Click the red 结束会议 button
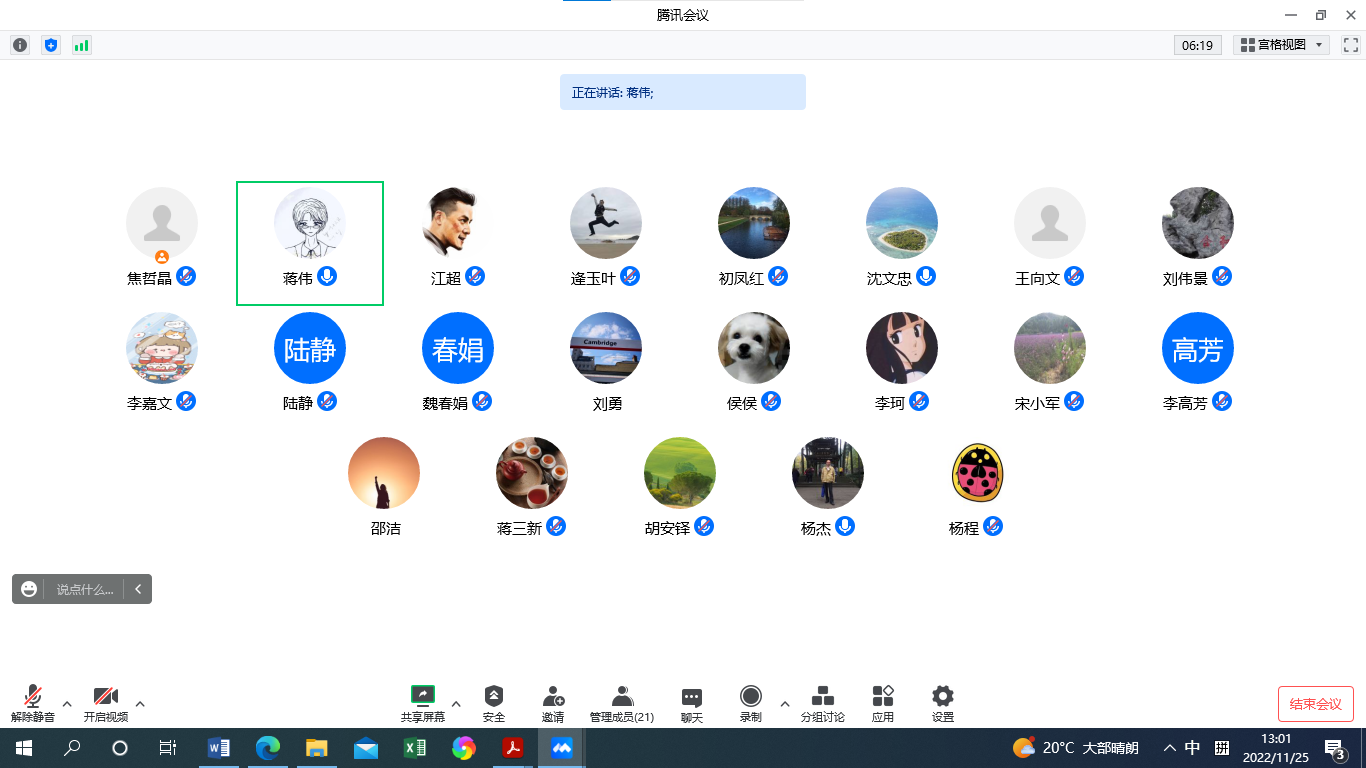Image resolution: width=1366 pixels, height=768 pixels. coord(1315,704)
